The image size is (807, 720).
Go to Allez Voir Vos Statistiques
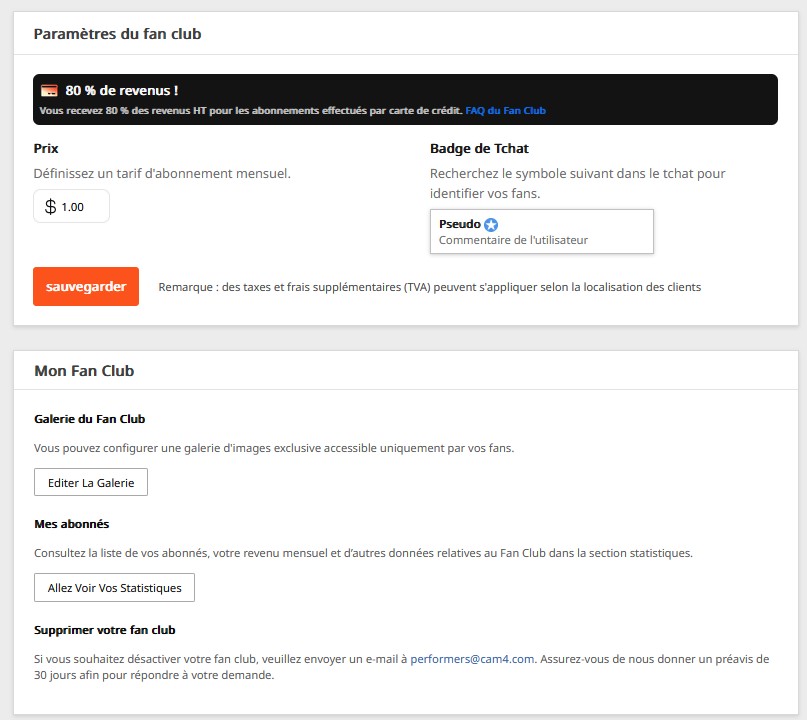point(114,587)
